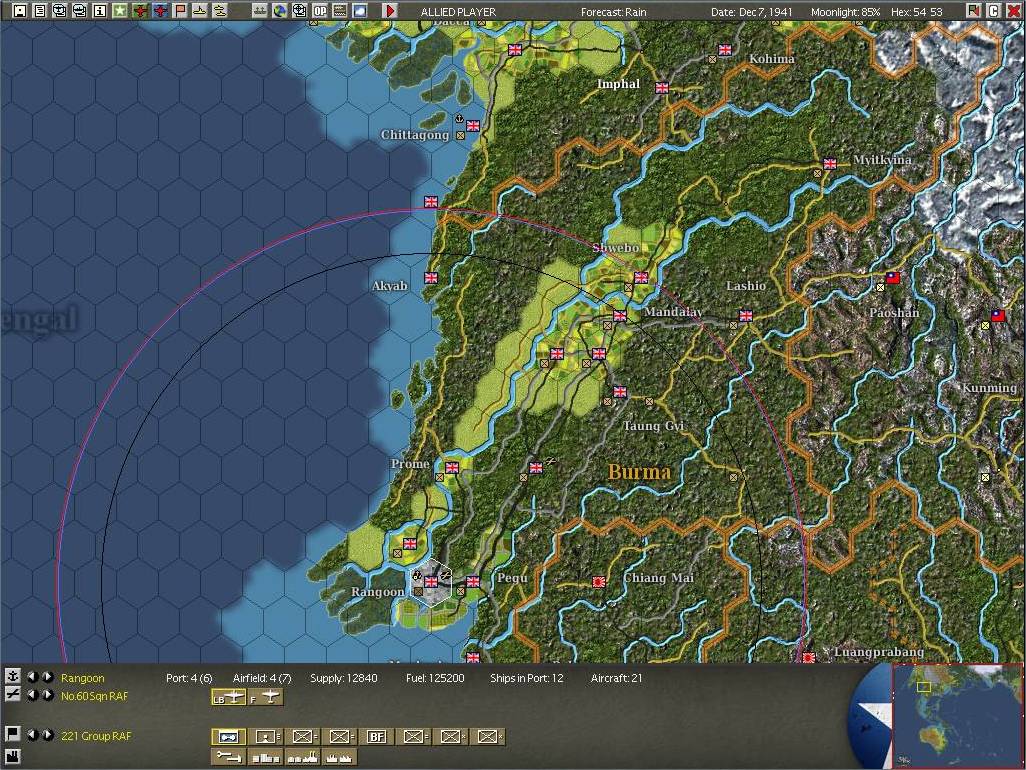Click the 'Forecast: Rain' status text
The width and height of the screenshot is (1026, 770).
pyautogui.click(x=613, y=12)
